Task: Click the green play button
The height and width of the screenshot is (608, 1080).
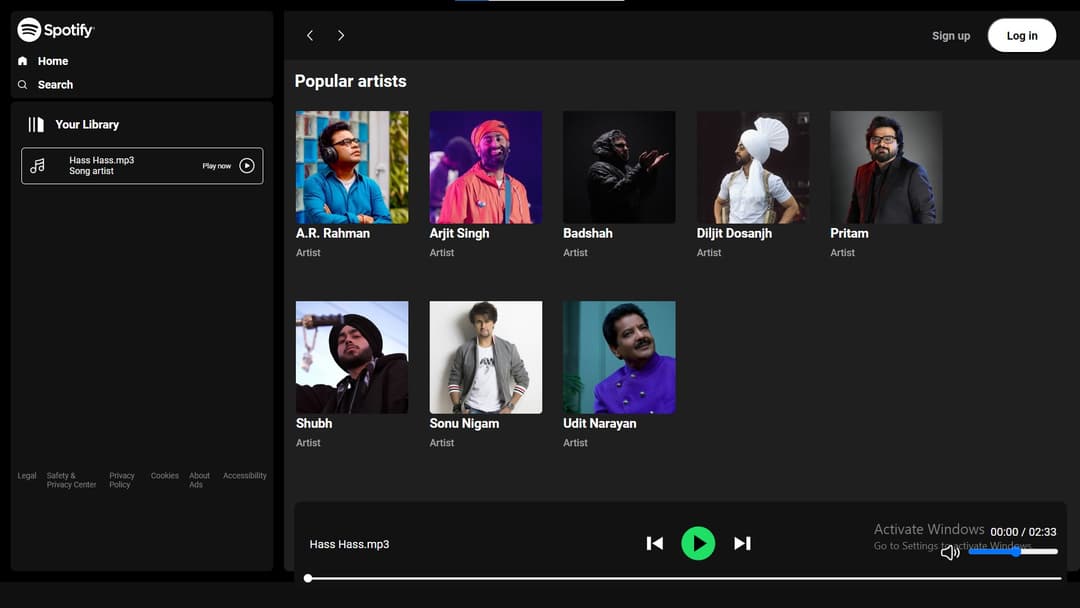Action: pyautogui.click(x=699, y=543)
